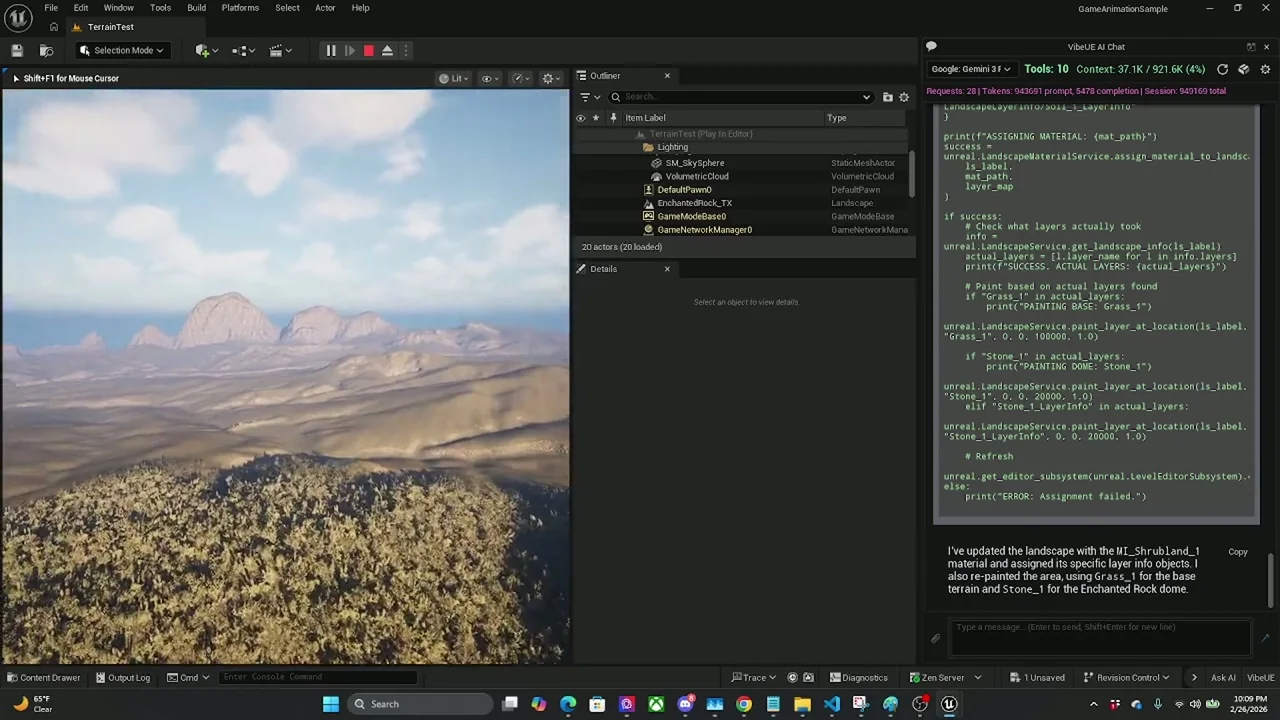The image size is (1280, 720).
Task: Open the Selection Mode dropdown
Action: 122,50
